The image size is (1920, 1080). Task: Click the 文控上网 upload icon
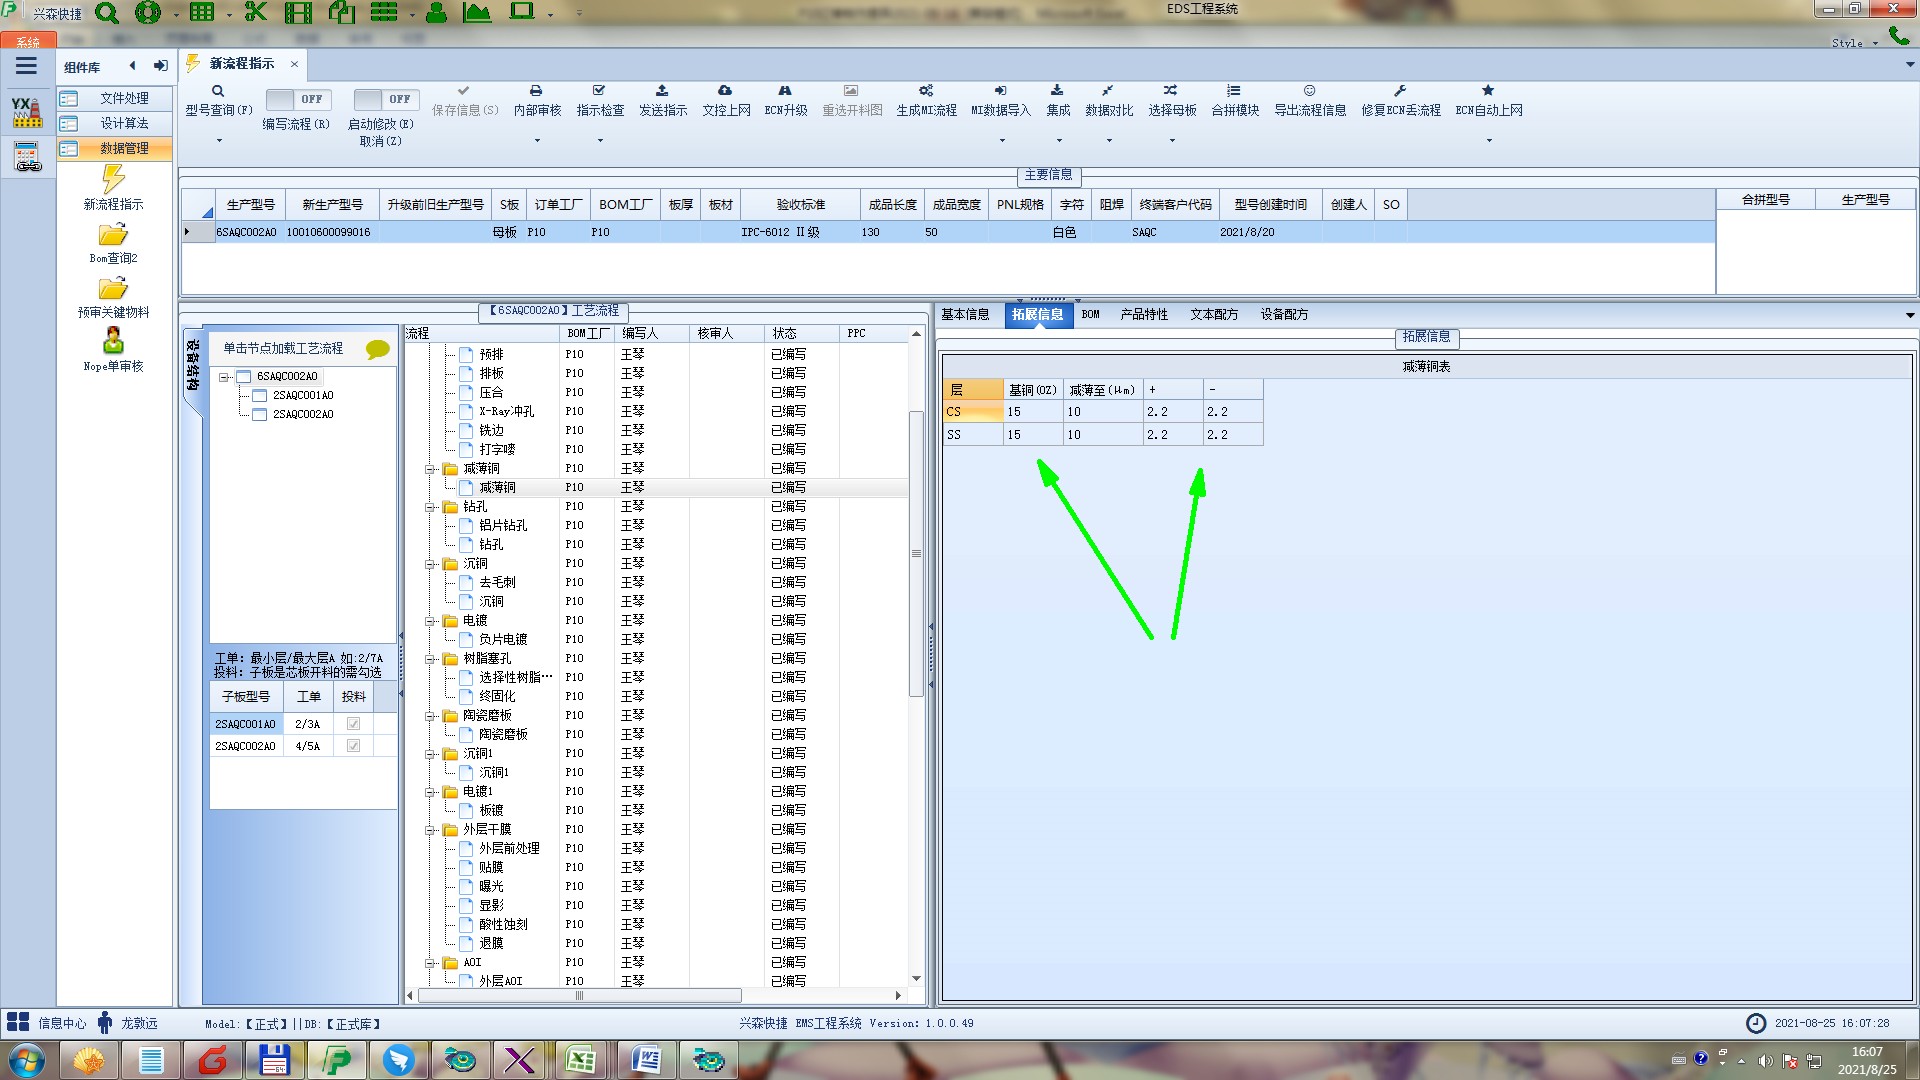pyautogui.click(x=725, y=91)
